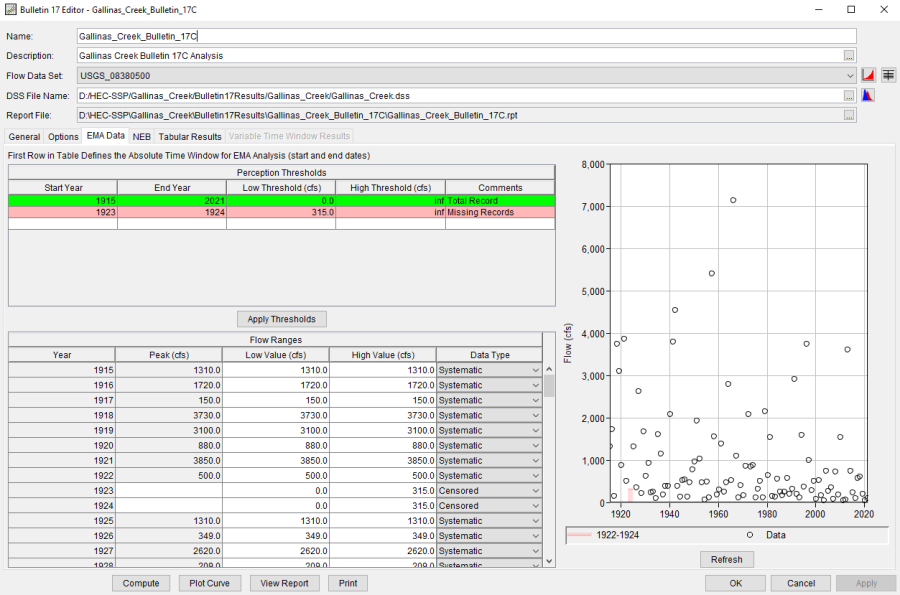The width and height of the screenshot is (900, 595).
Task: Switch to the General tab
Action: pyautogui.click(x=25, y=137)
